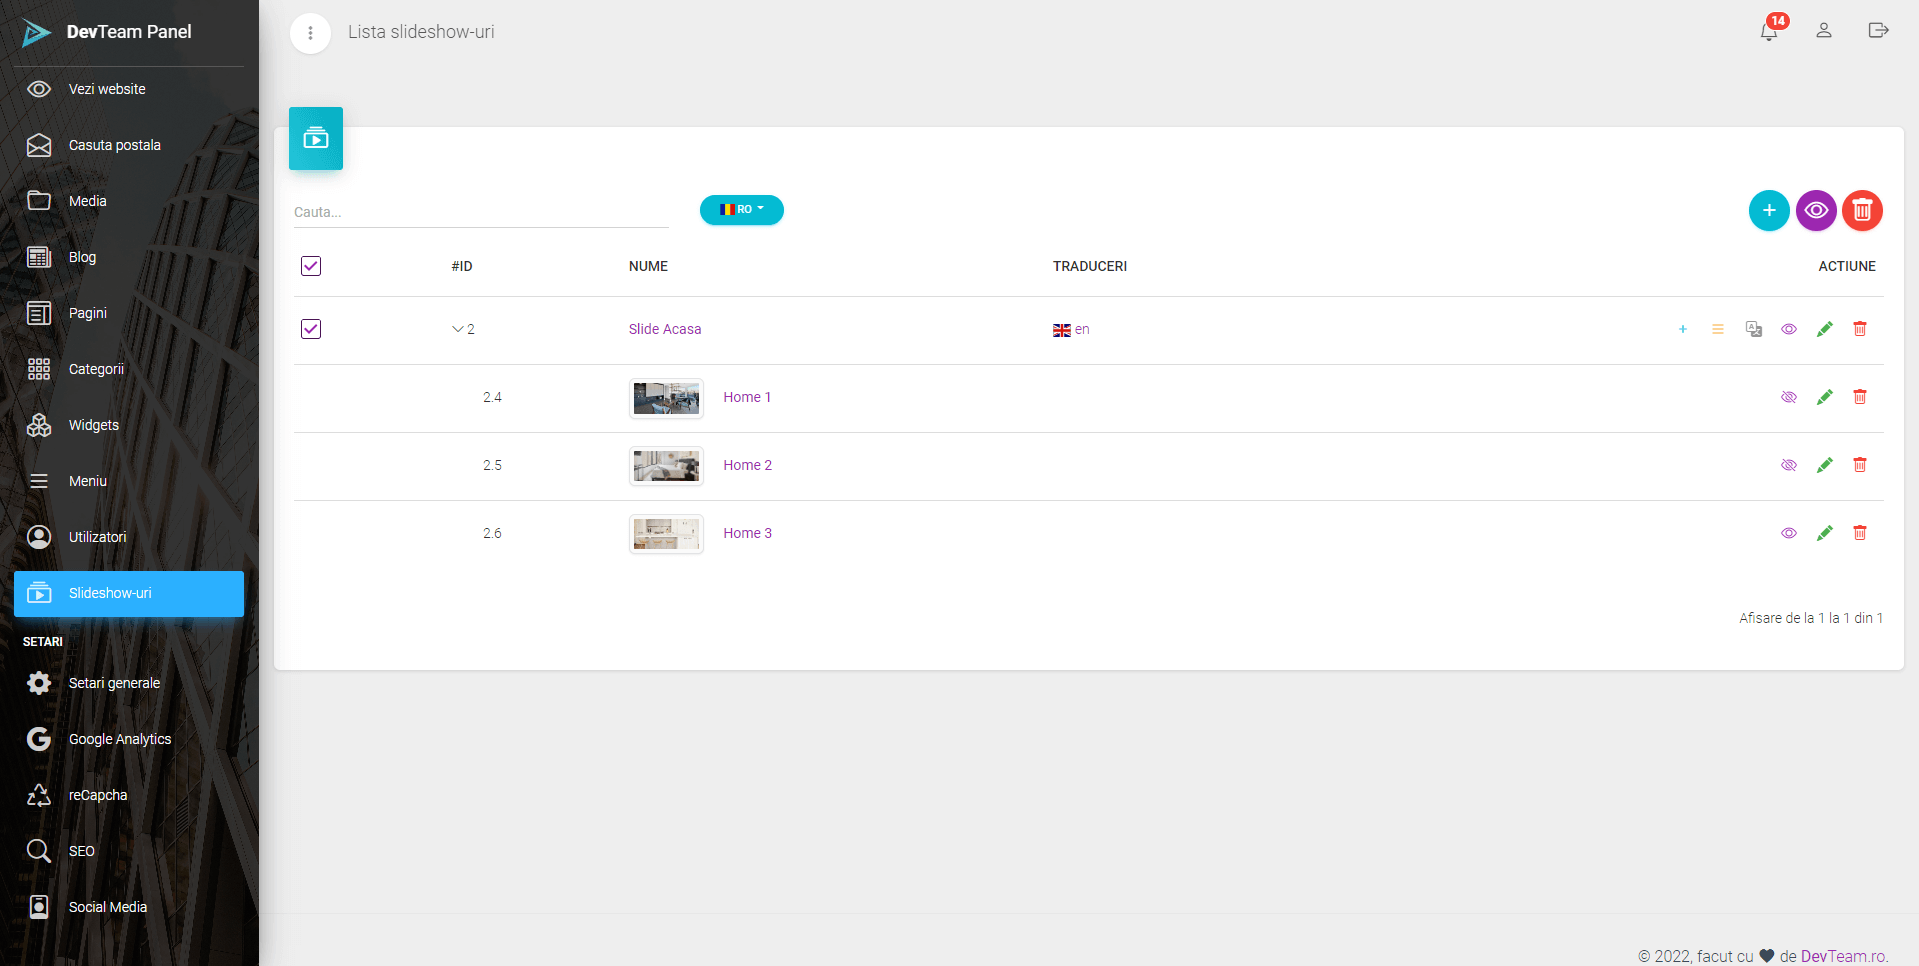Open Widgets in the sidebar

pyautogui.click(x=94, y=425)
